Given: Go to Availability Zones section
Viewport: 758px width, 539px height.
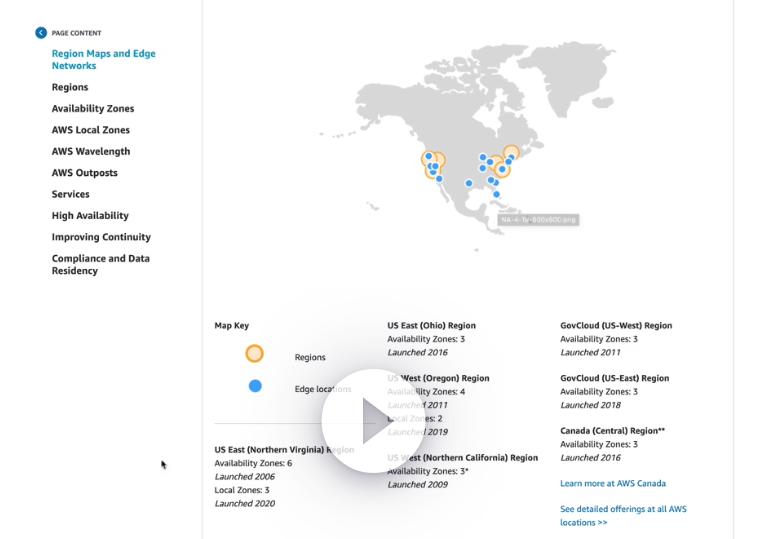Looking at the screenshot, I should [93, 108].
